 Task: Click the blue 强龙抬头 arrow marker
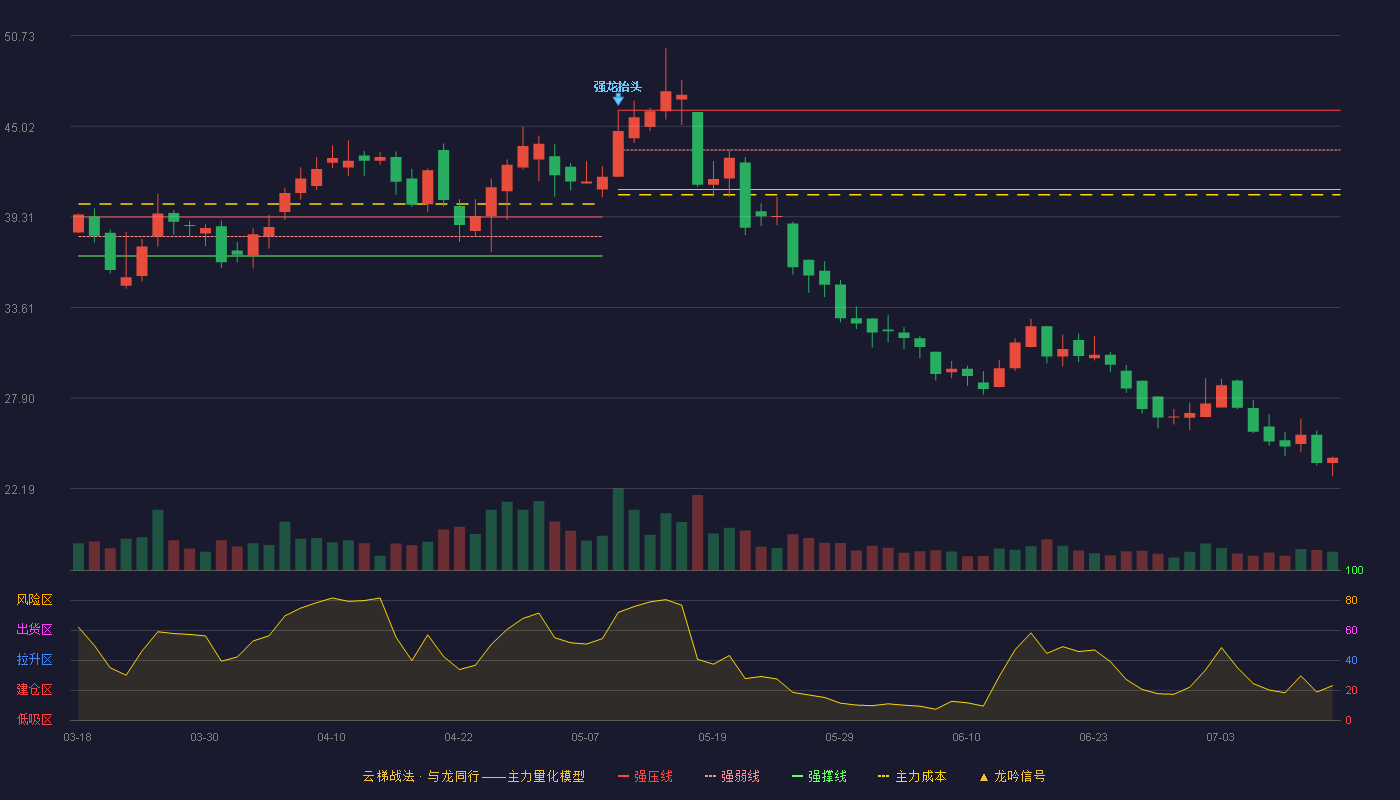point(618,99)
